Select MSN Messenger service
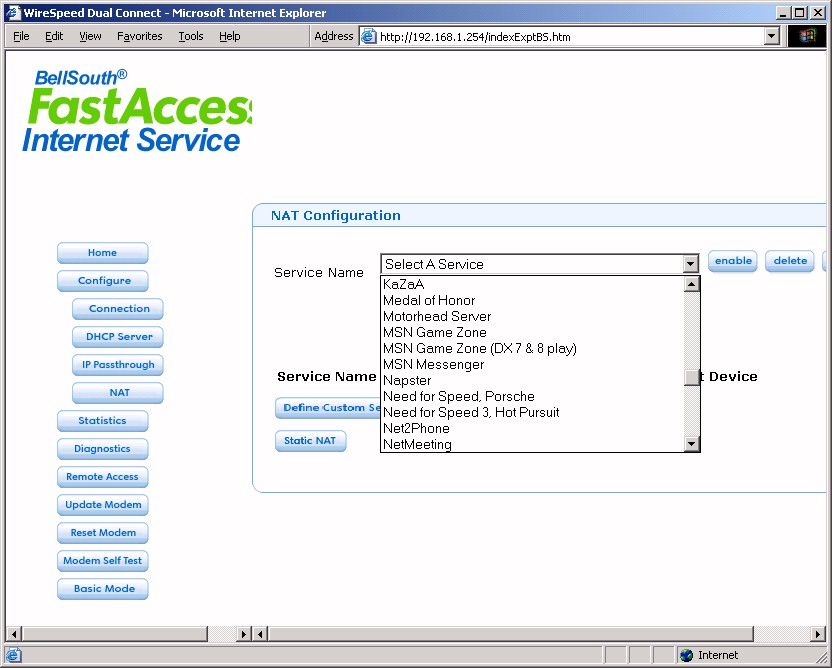 click(x=533, y=365)
